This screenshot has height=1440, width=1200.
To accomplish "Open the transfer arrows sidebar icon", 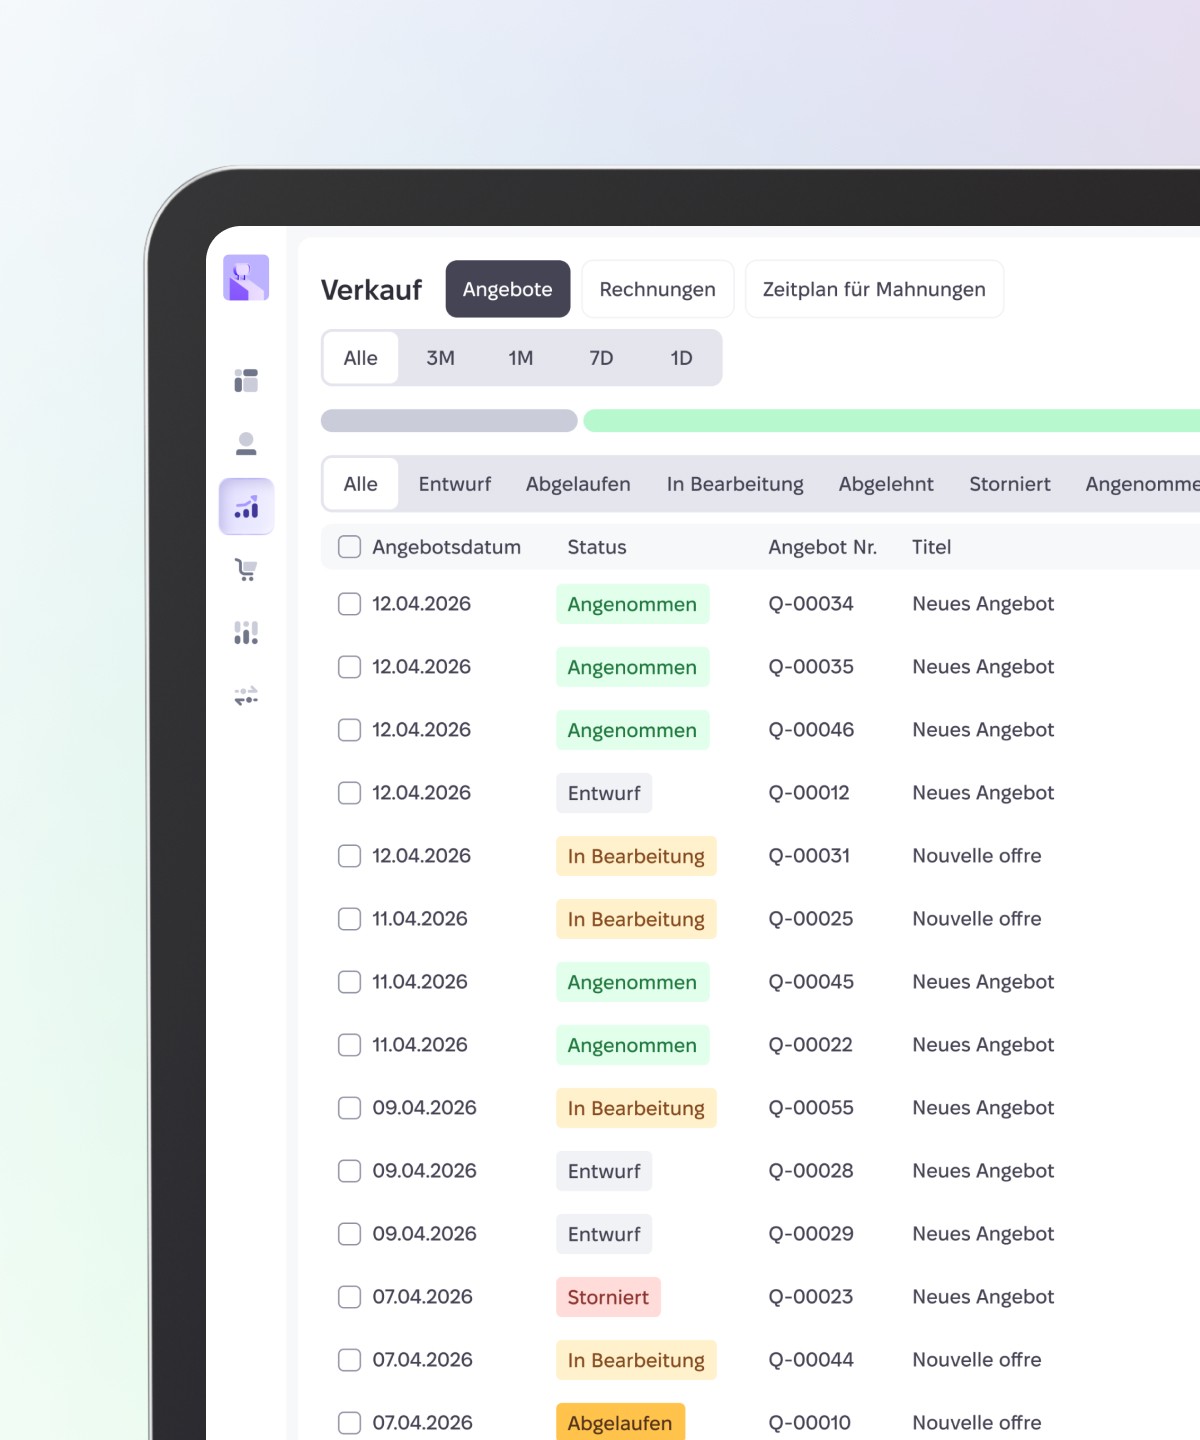I will (246, 696).
